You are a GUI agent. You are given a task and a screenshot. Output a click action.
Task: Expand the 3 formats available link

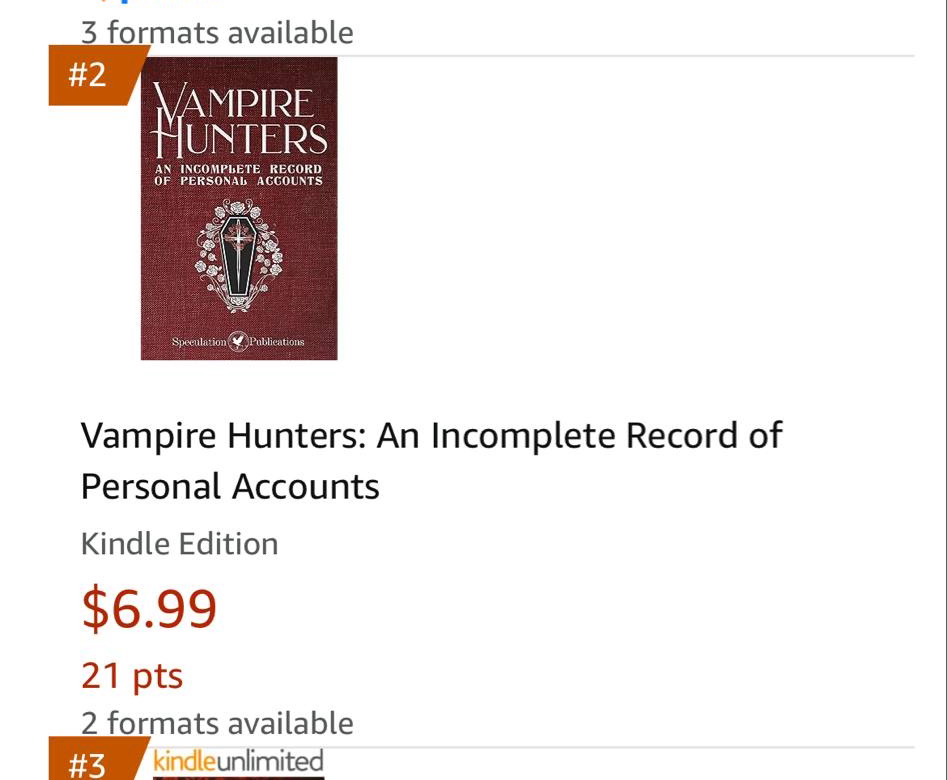[x=217, y=32]
